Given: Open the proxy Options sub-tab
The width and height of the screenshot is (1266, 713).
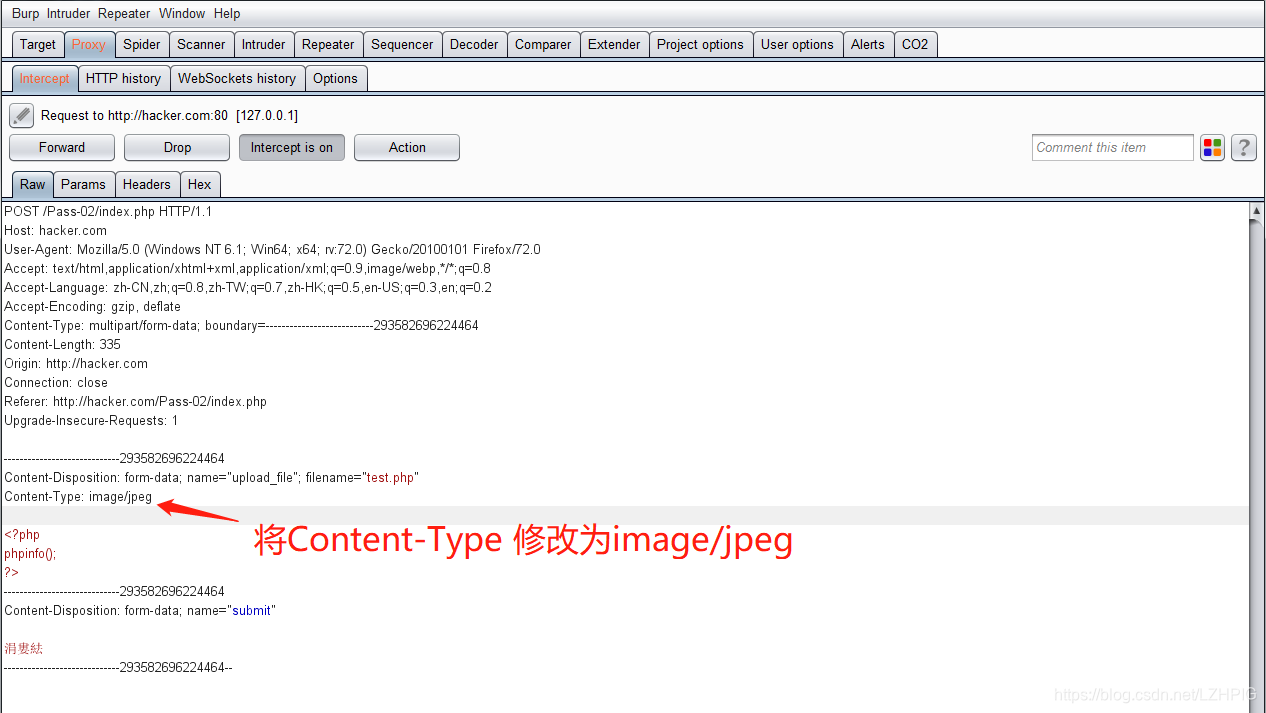Looking at the screenshot, I should point(335,79).
